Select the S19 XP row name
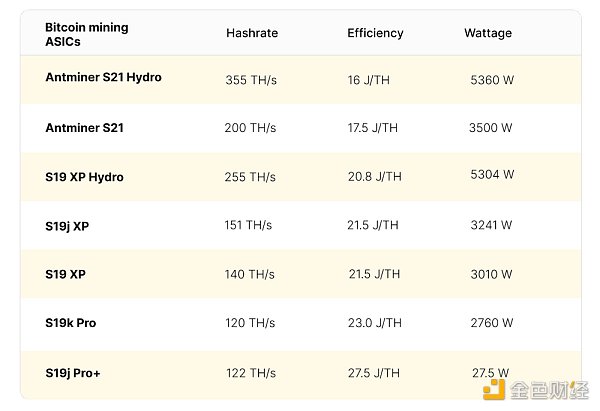The width and height of the screenshot is (600, 411). (64, 274)
